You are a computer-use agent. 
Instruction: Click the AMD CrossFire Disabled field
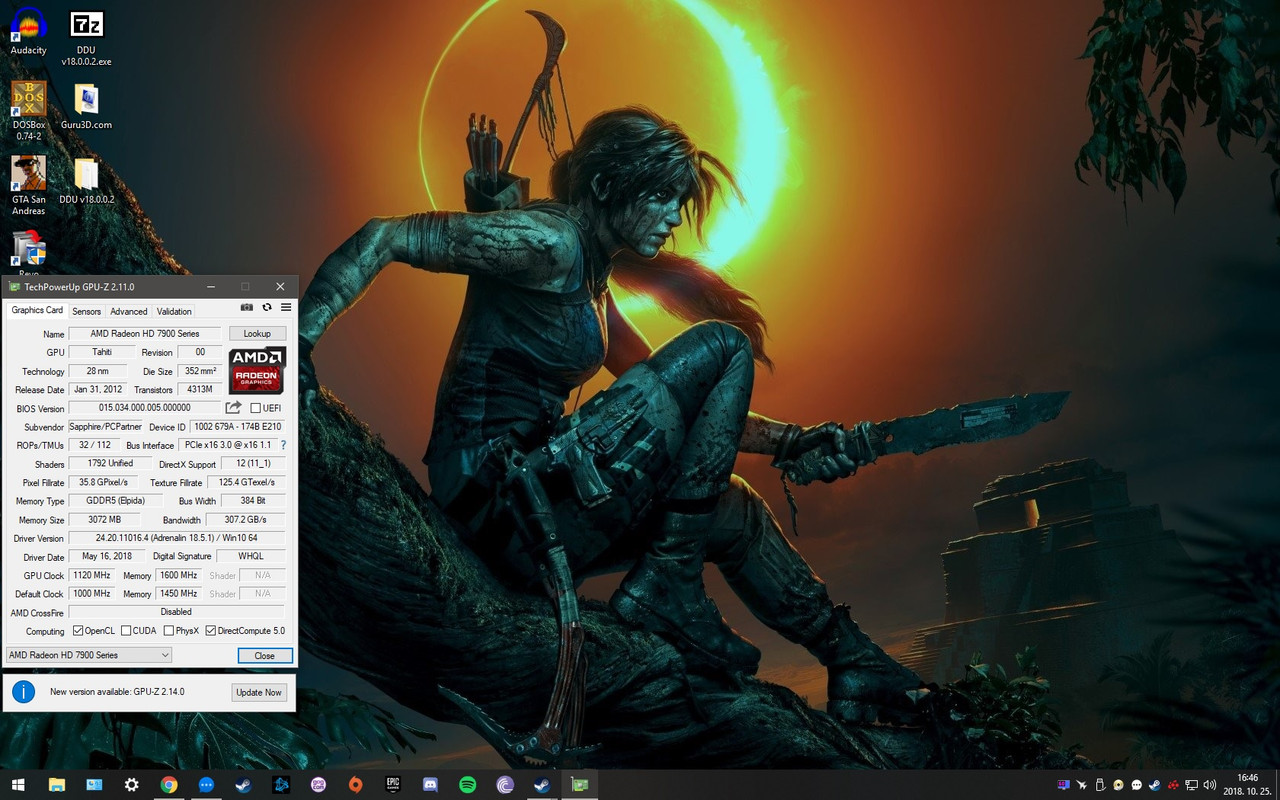point(177,612)
